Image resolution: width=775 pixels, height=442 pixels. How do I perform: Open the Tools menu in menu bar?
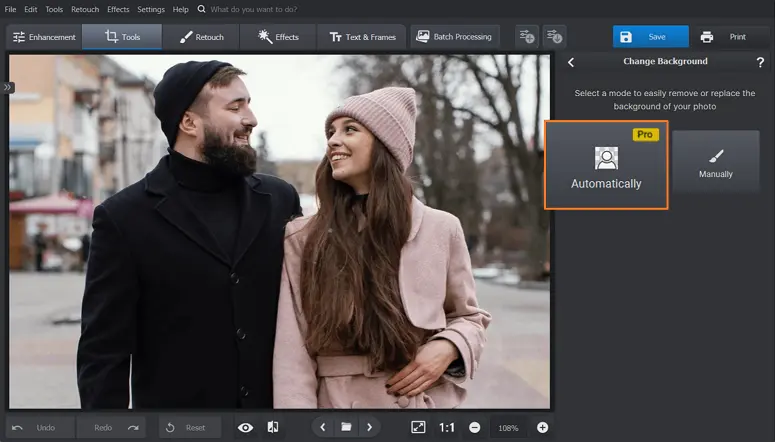54,9
